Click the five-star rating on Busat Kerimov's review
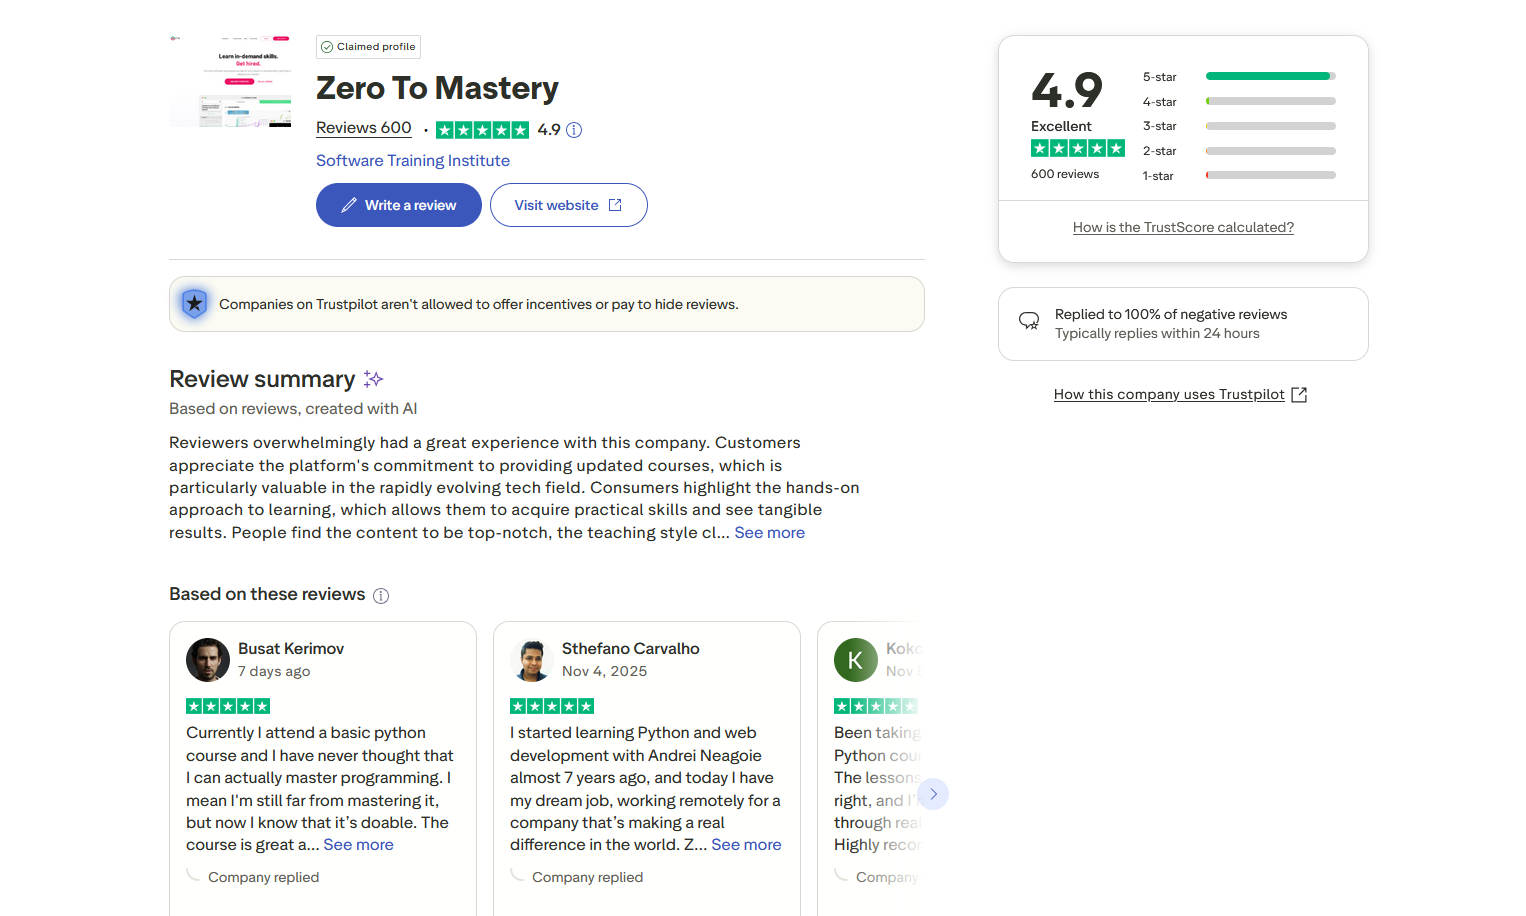Image resolution: width=1526 pixels, height=916 pixels. (228, 706)
